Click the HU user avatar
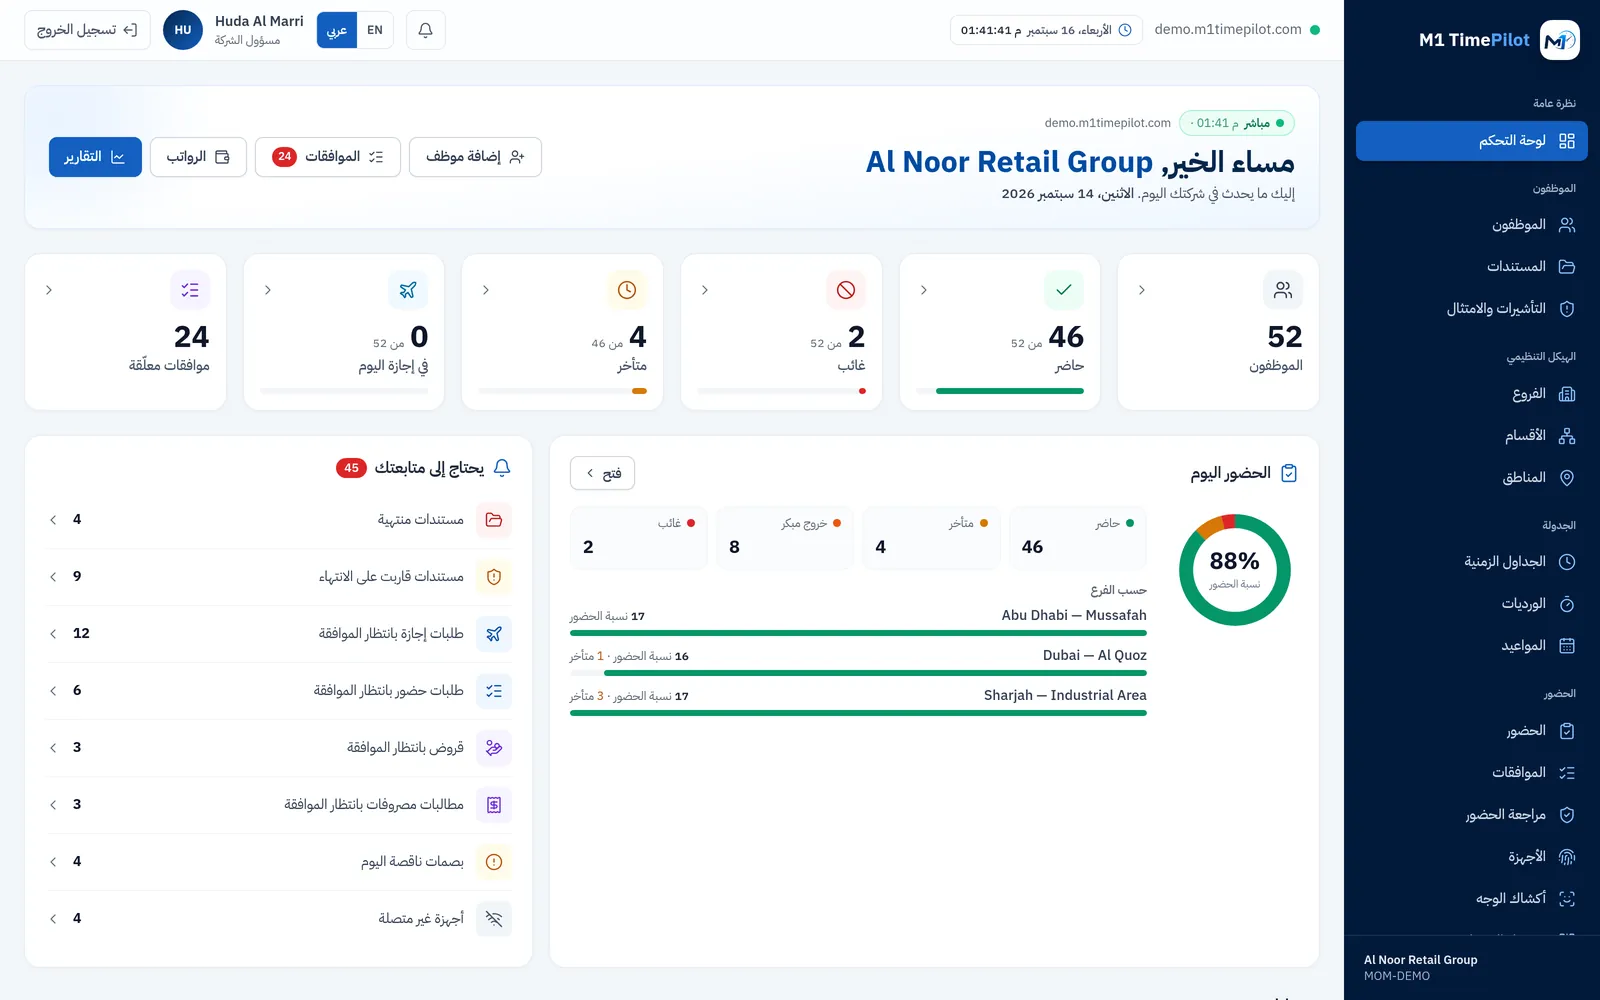This screenshot has height=1000, width=1600. point(183,30)
